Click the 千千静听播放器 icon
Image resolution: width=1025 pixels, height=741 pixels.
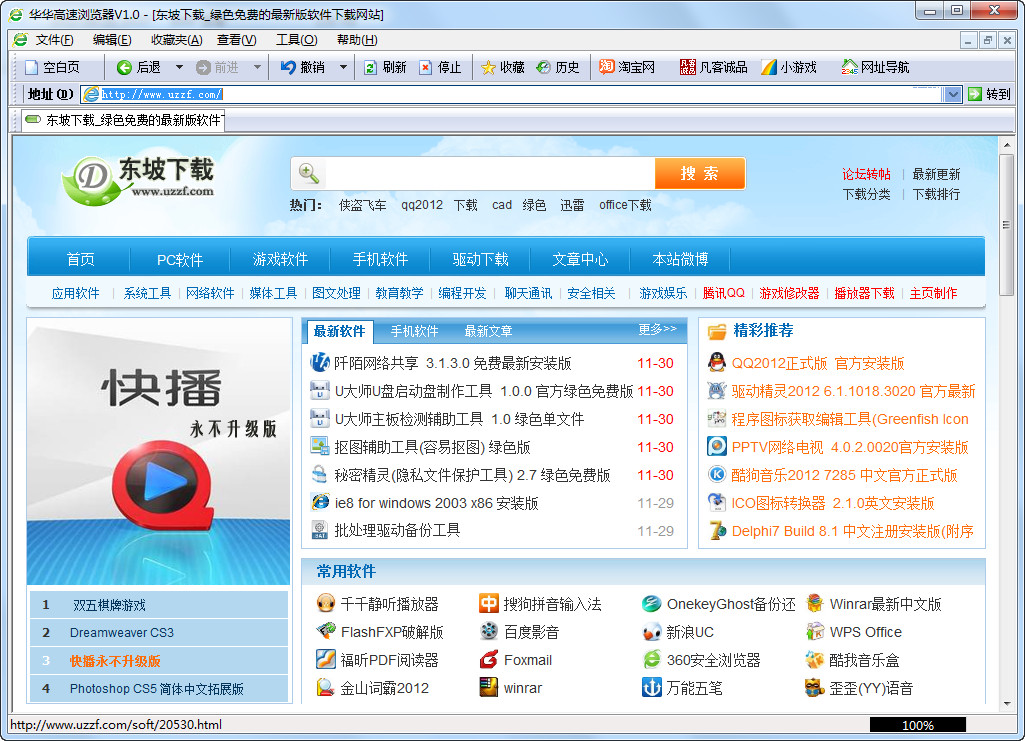tap(326, 603)
